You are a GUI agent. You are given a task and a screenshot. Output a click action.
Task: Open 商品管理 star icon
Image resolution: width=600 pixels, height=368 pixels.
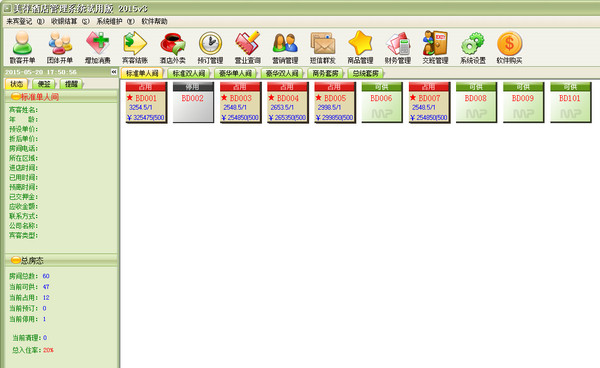(x=360, y=47)
